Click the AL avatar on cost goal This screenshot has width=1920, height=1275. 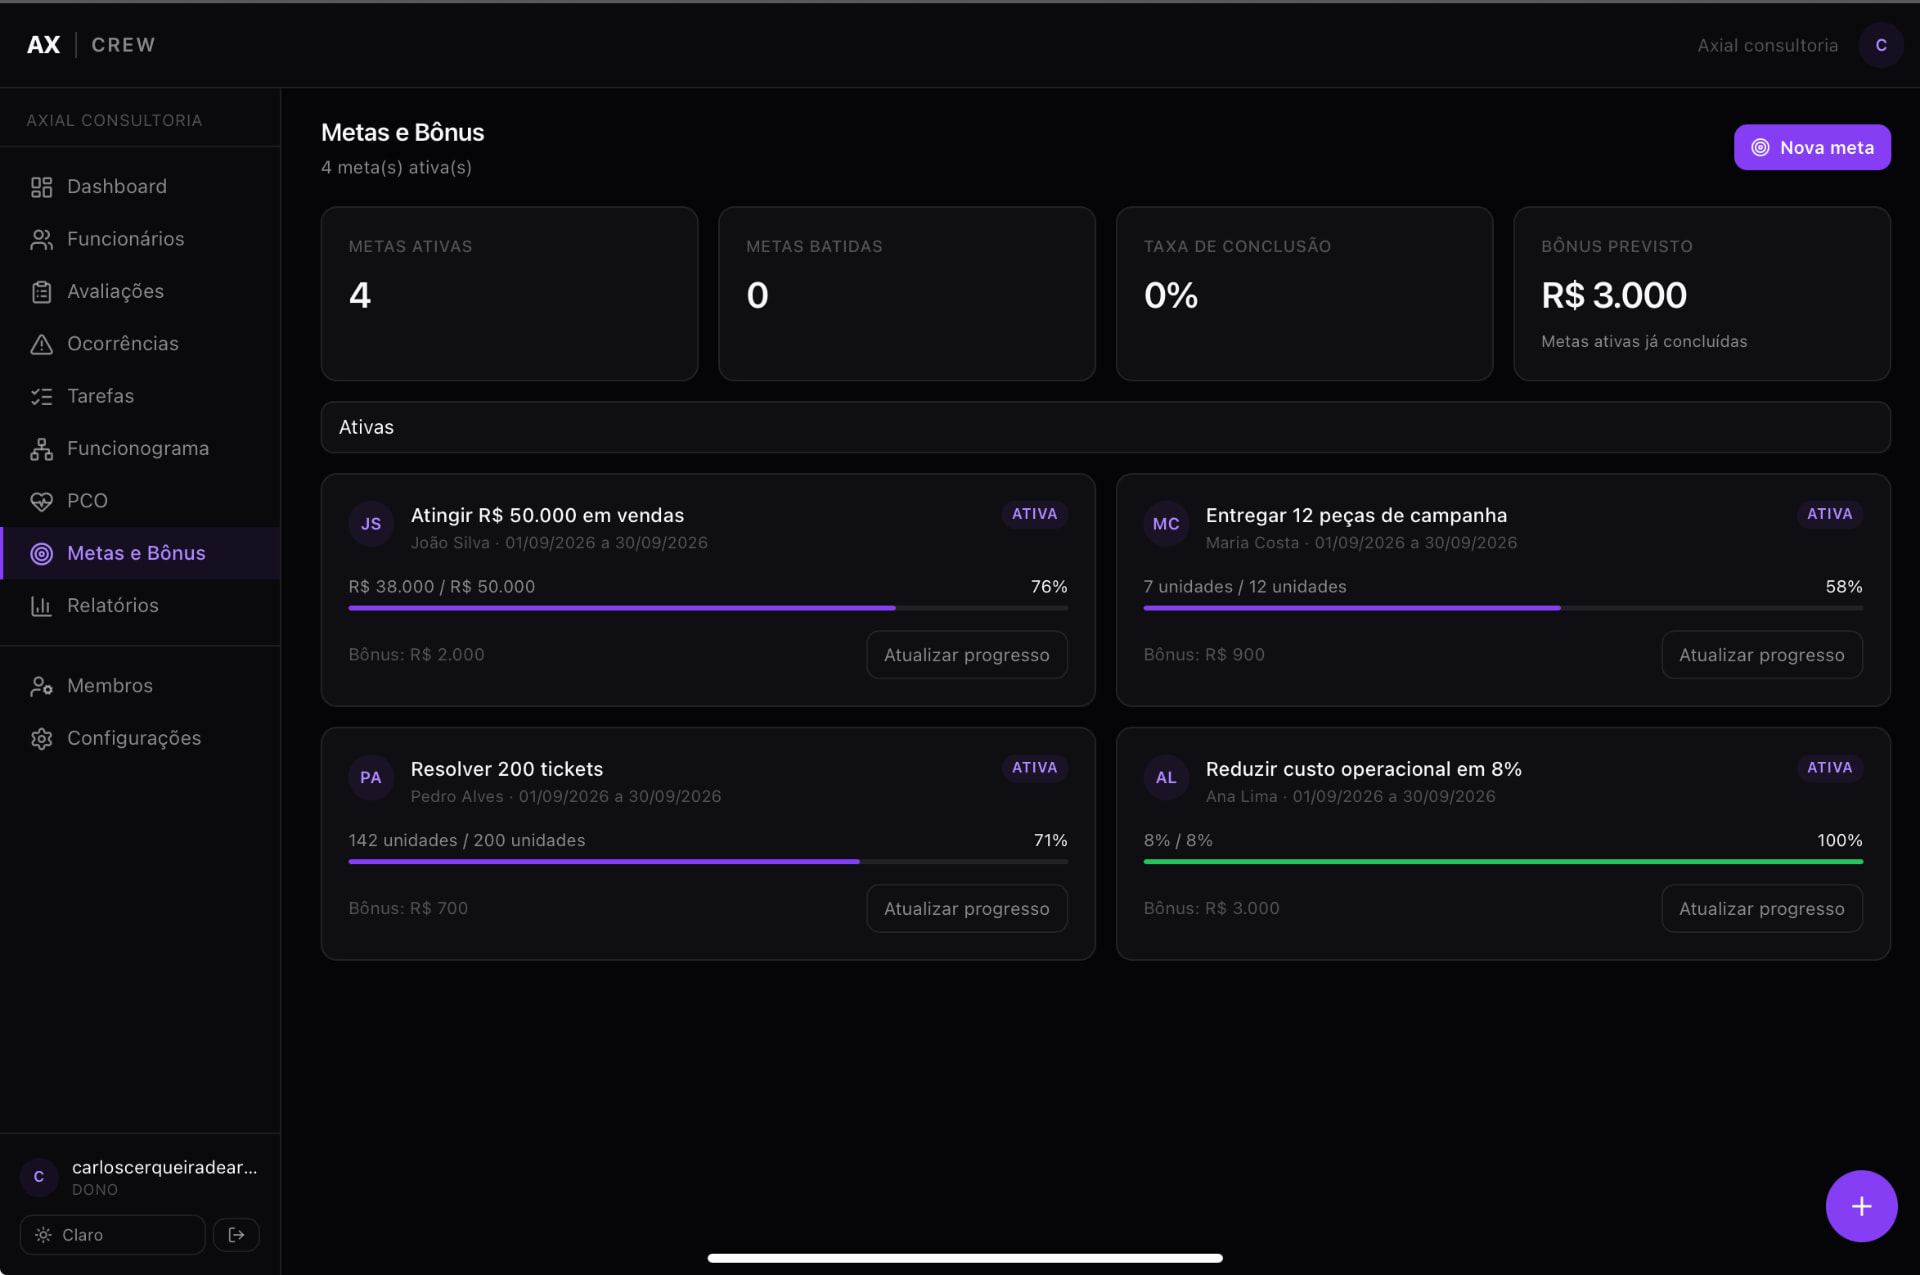[1166, 777]
